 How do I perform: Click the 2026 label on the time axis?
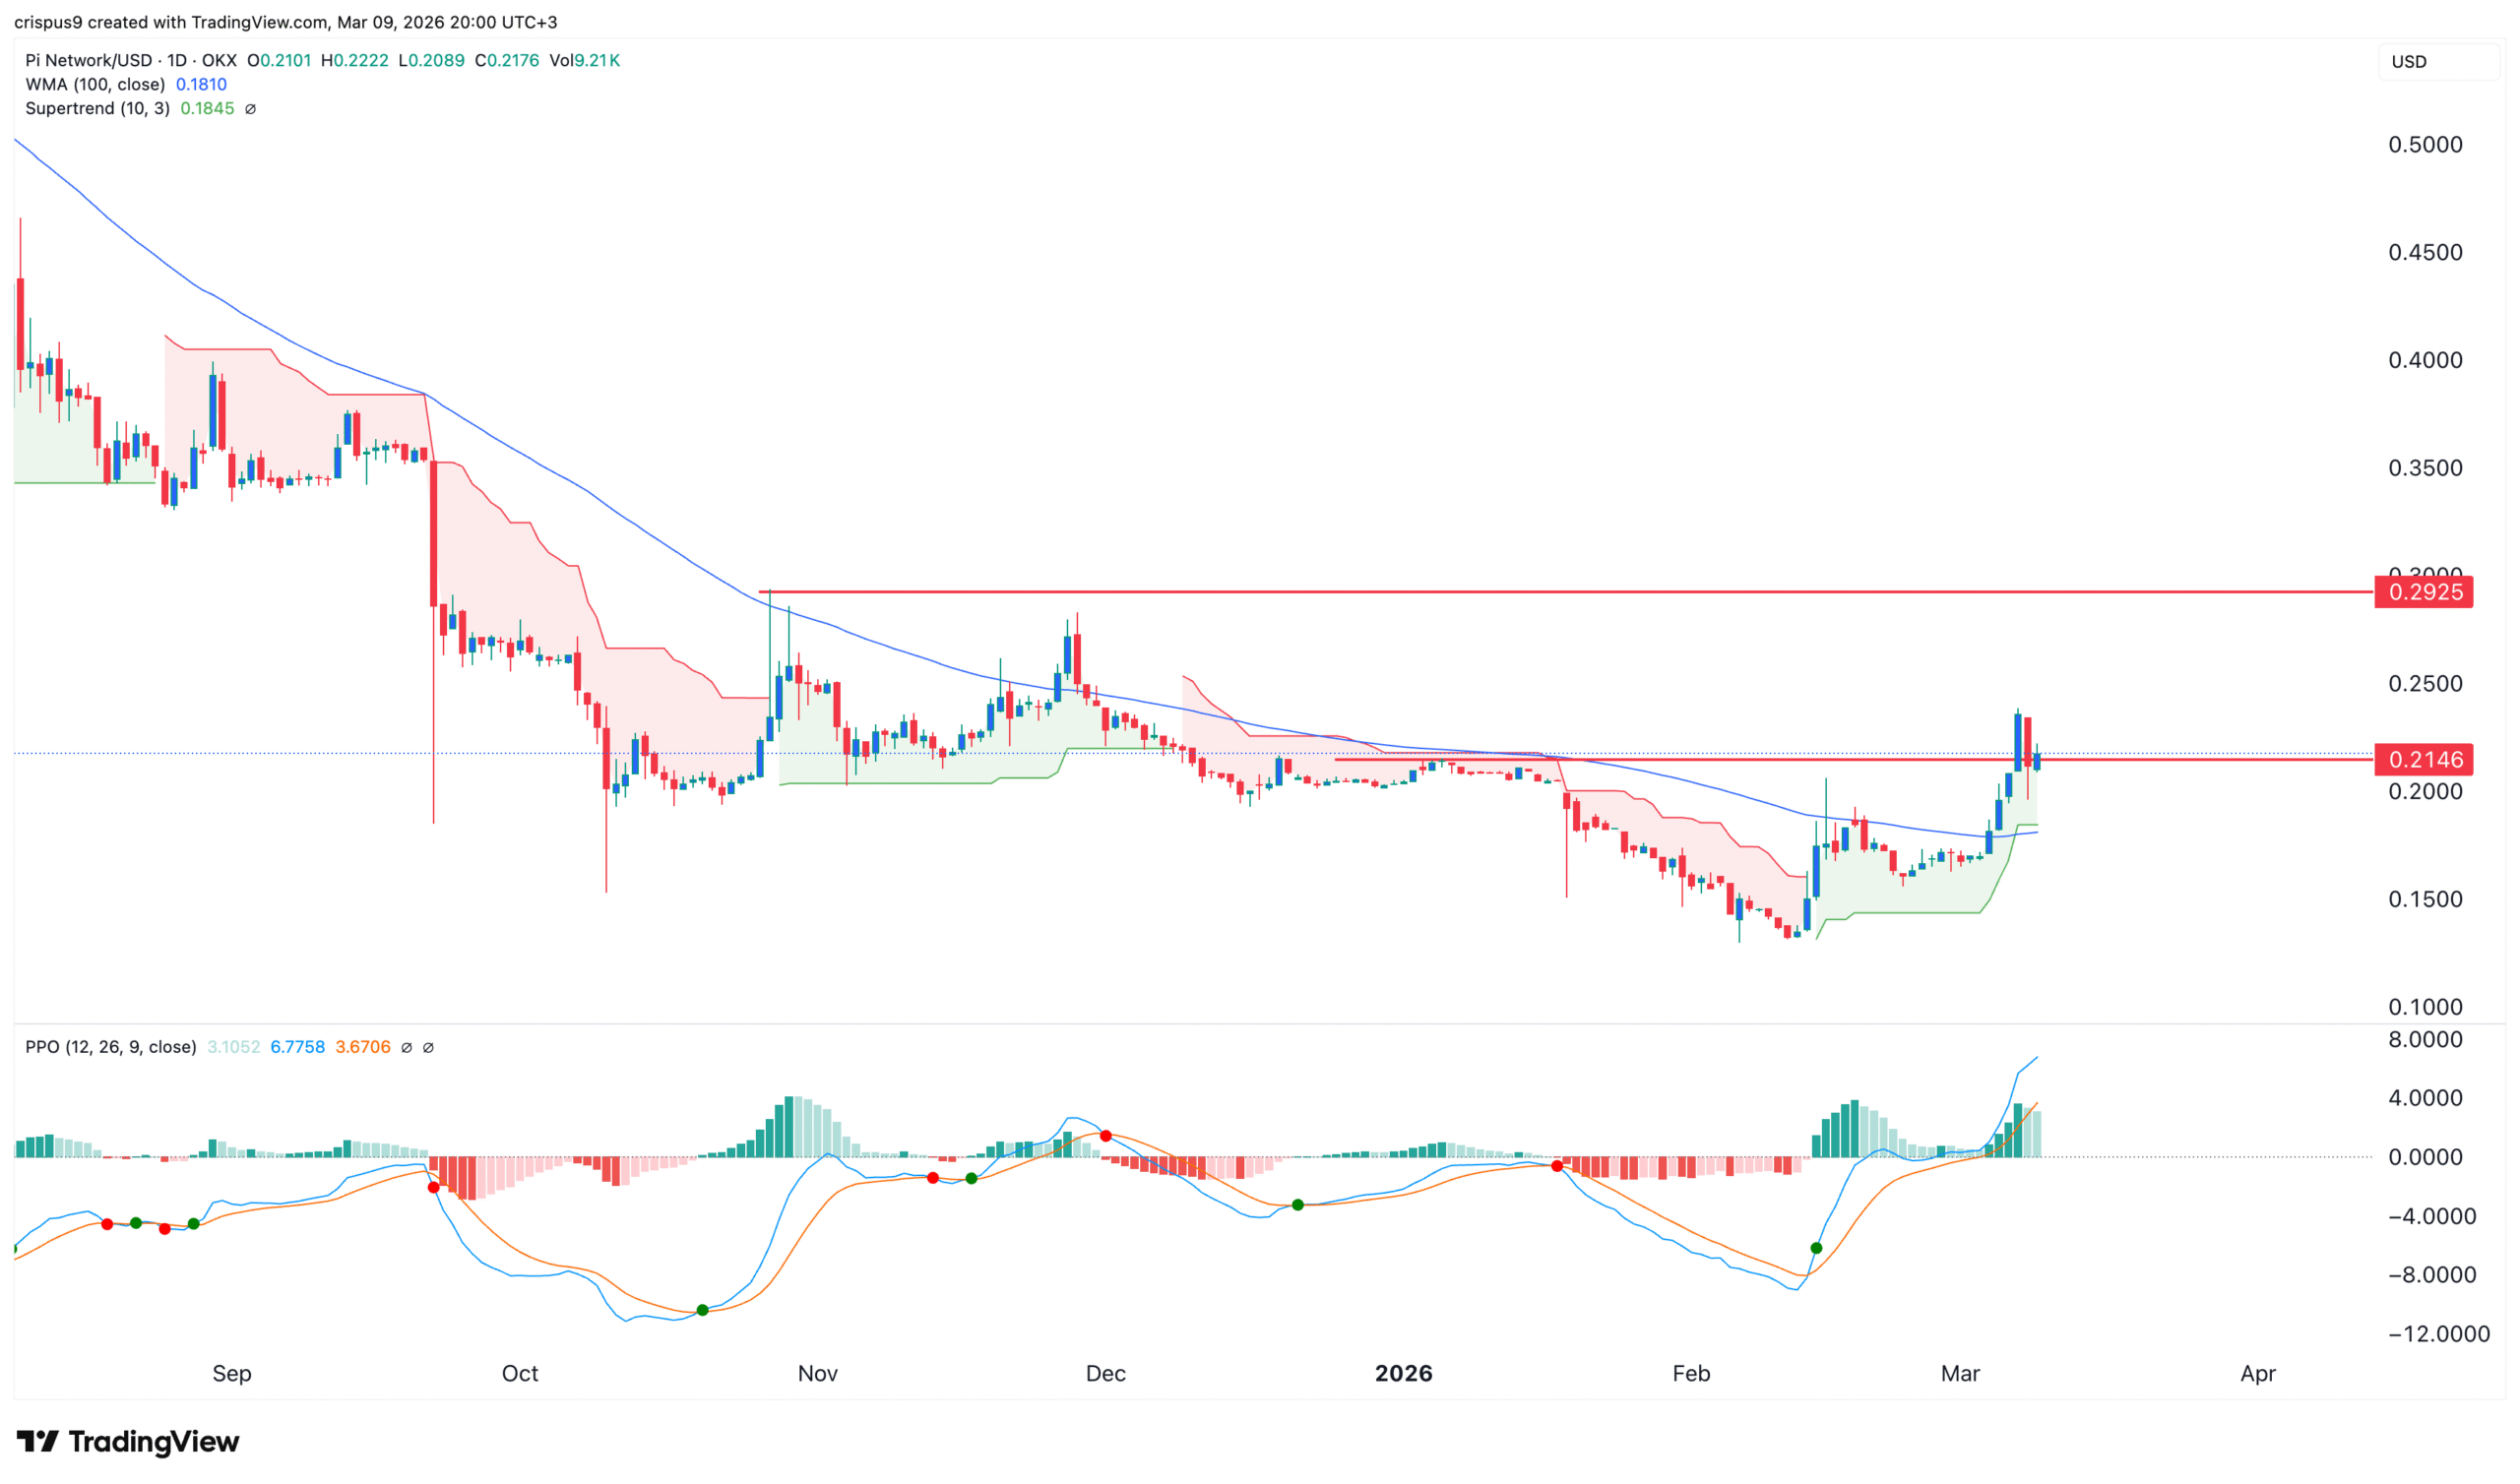[1404, 1373]
